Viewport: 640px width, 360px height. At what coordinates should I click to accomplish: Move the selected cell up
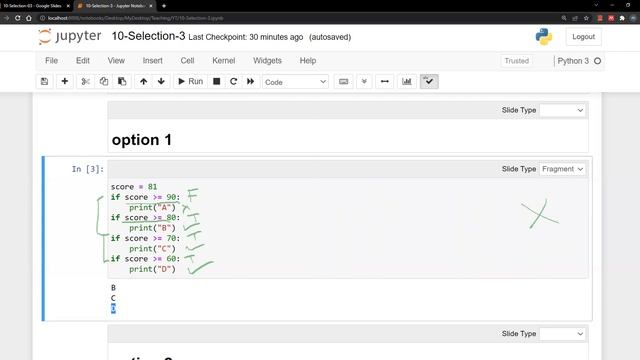(143, 81)
